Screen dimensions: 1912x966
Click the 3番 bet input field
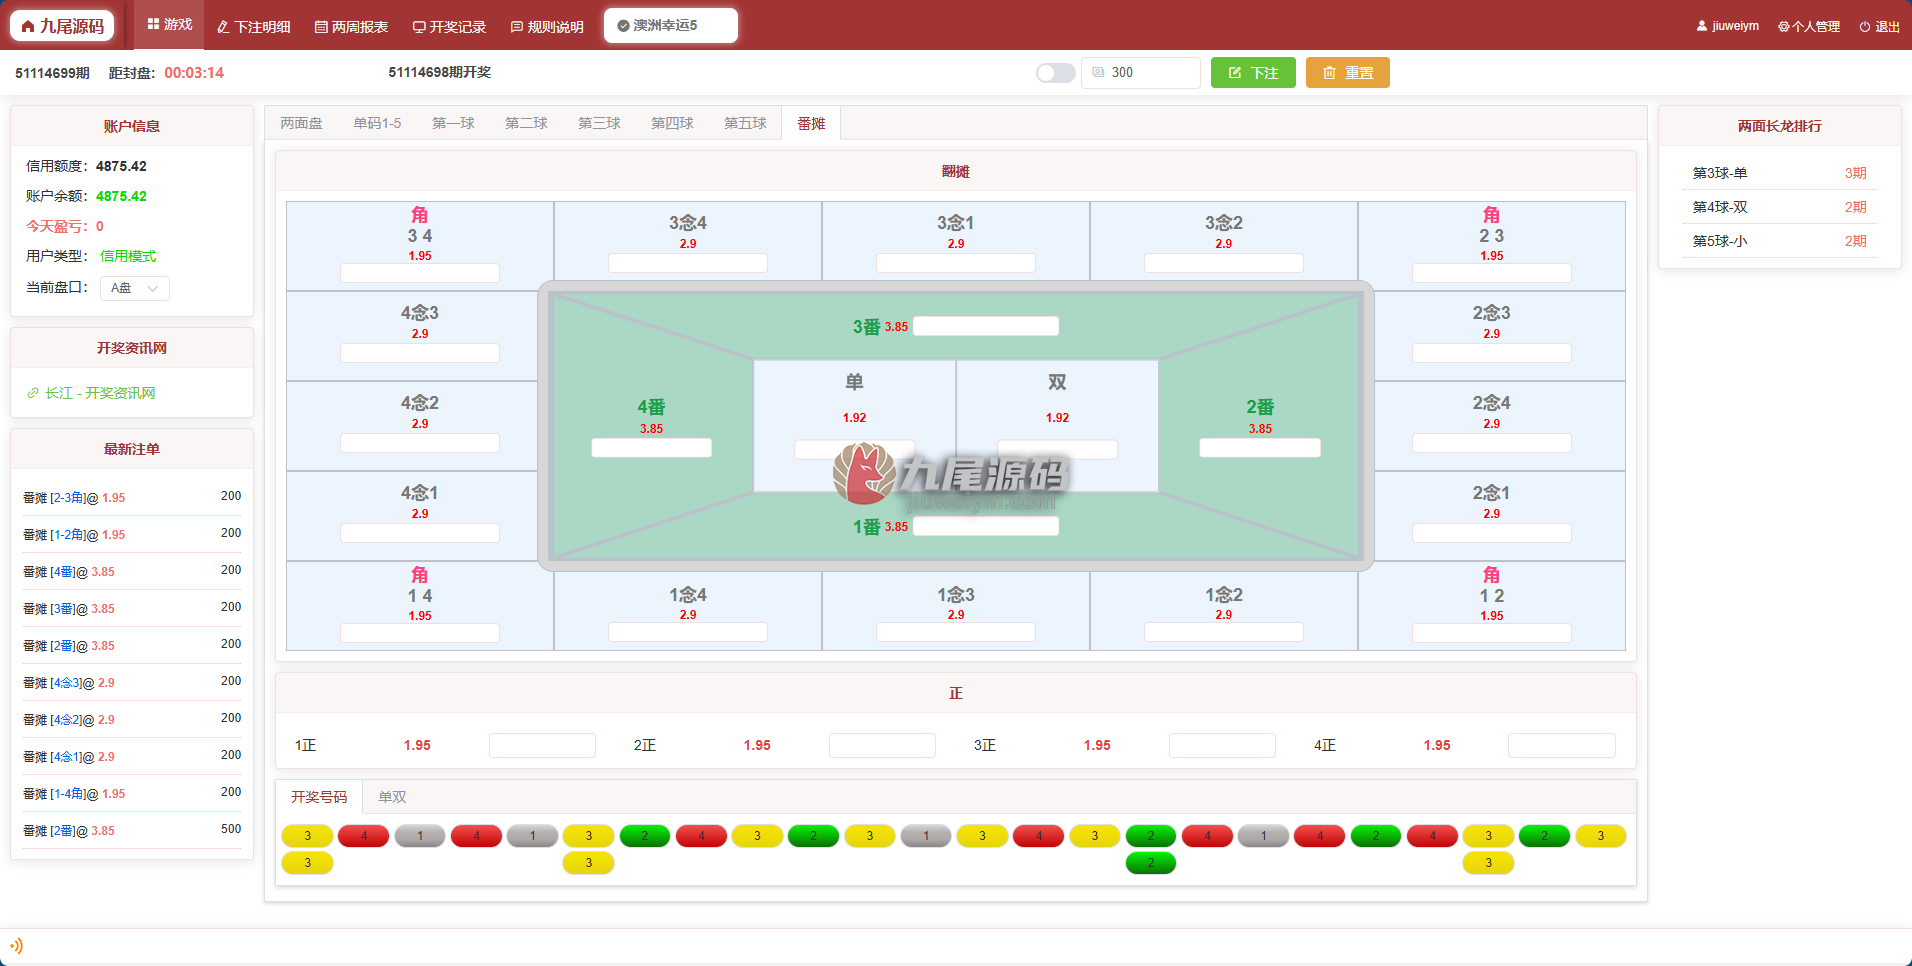tap(986, 326)
